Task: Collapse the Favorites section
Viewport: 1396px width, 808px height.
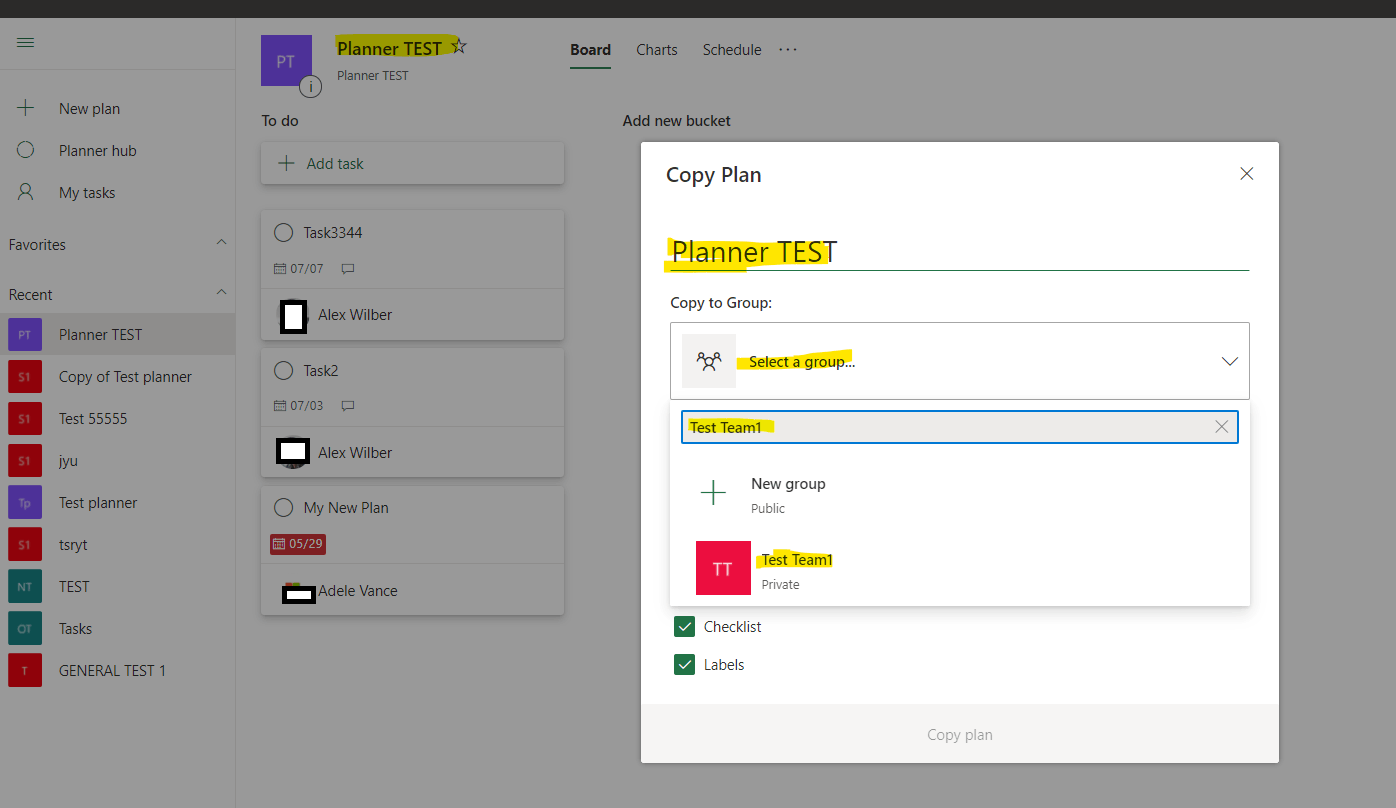Action: [221, 244]
